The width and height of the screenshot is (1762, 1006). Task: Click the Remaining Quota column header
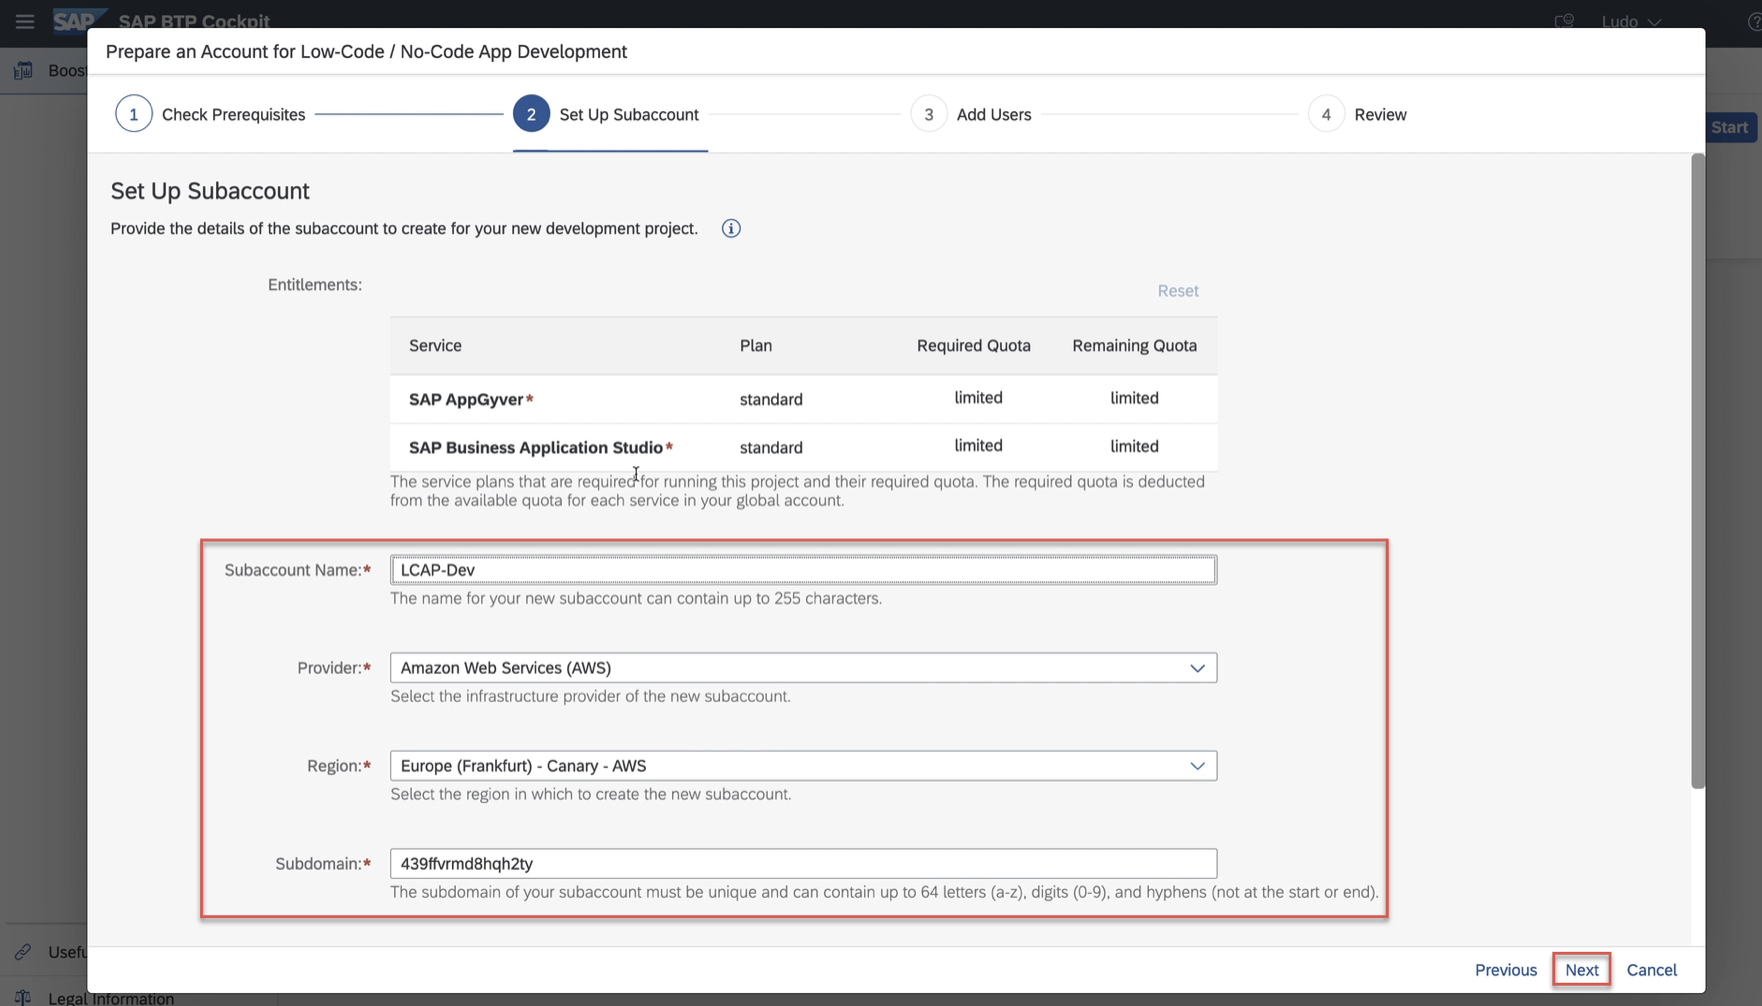[1134, 346]
